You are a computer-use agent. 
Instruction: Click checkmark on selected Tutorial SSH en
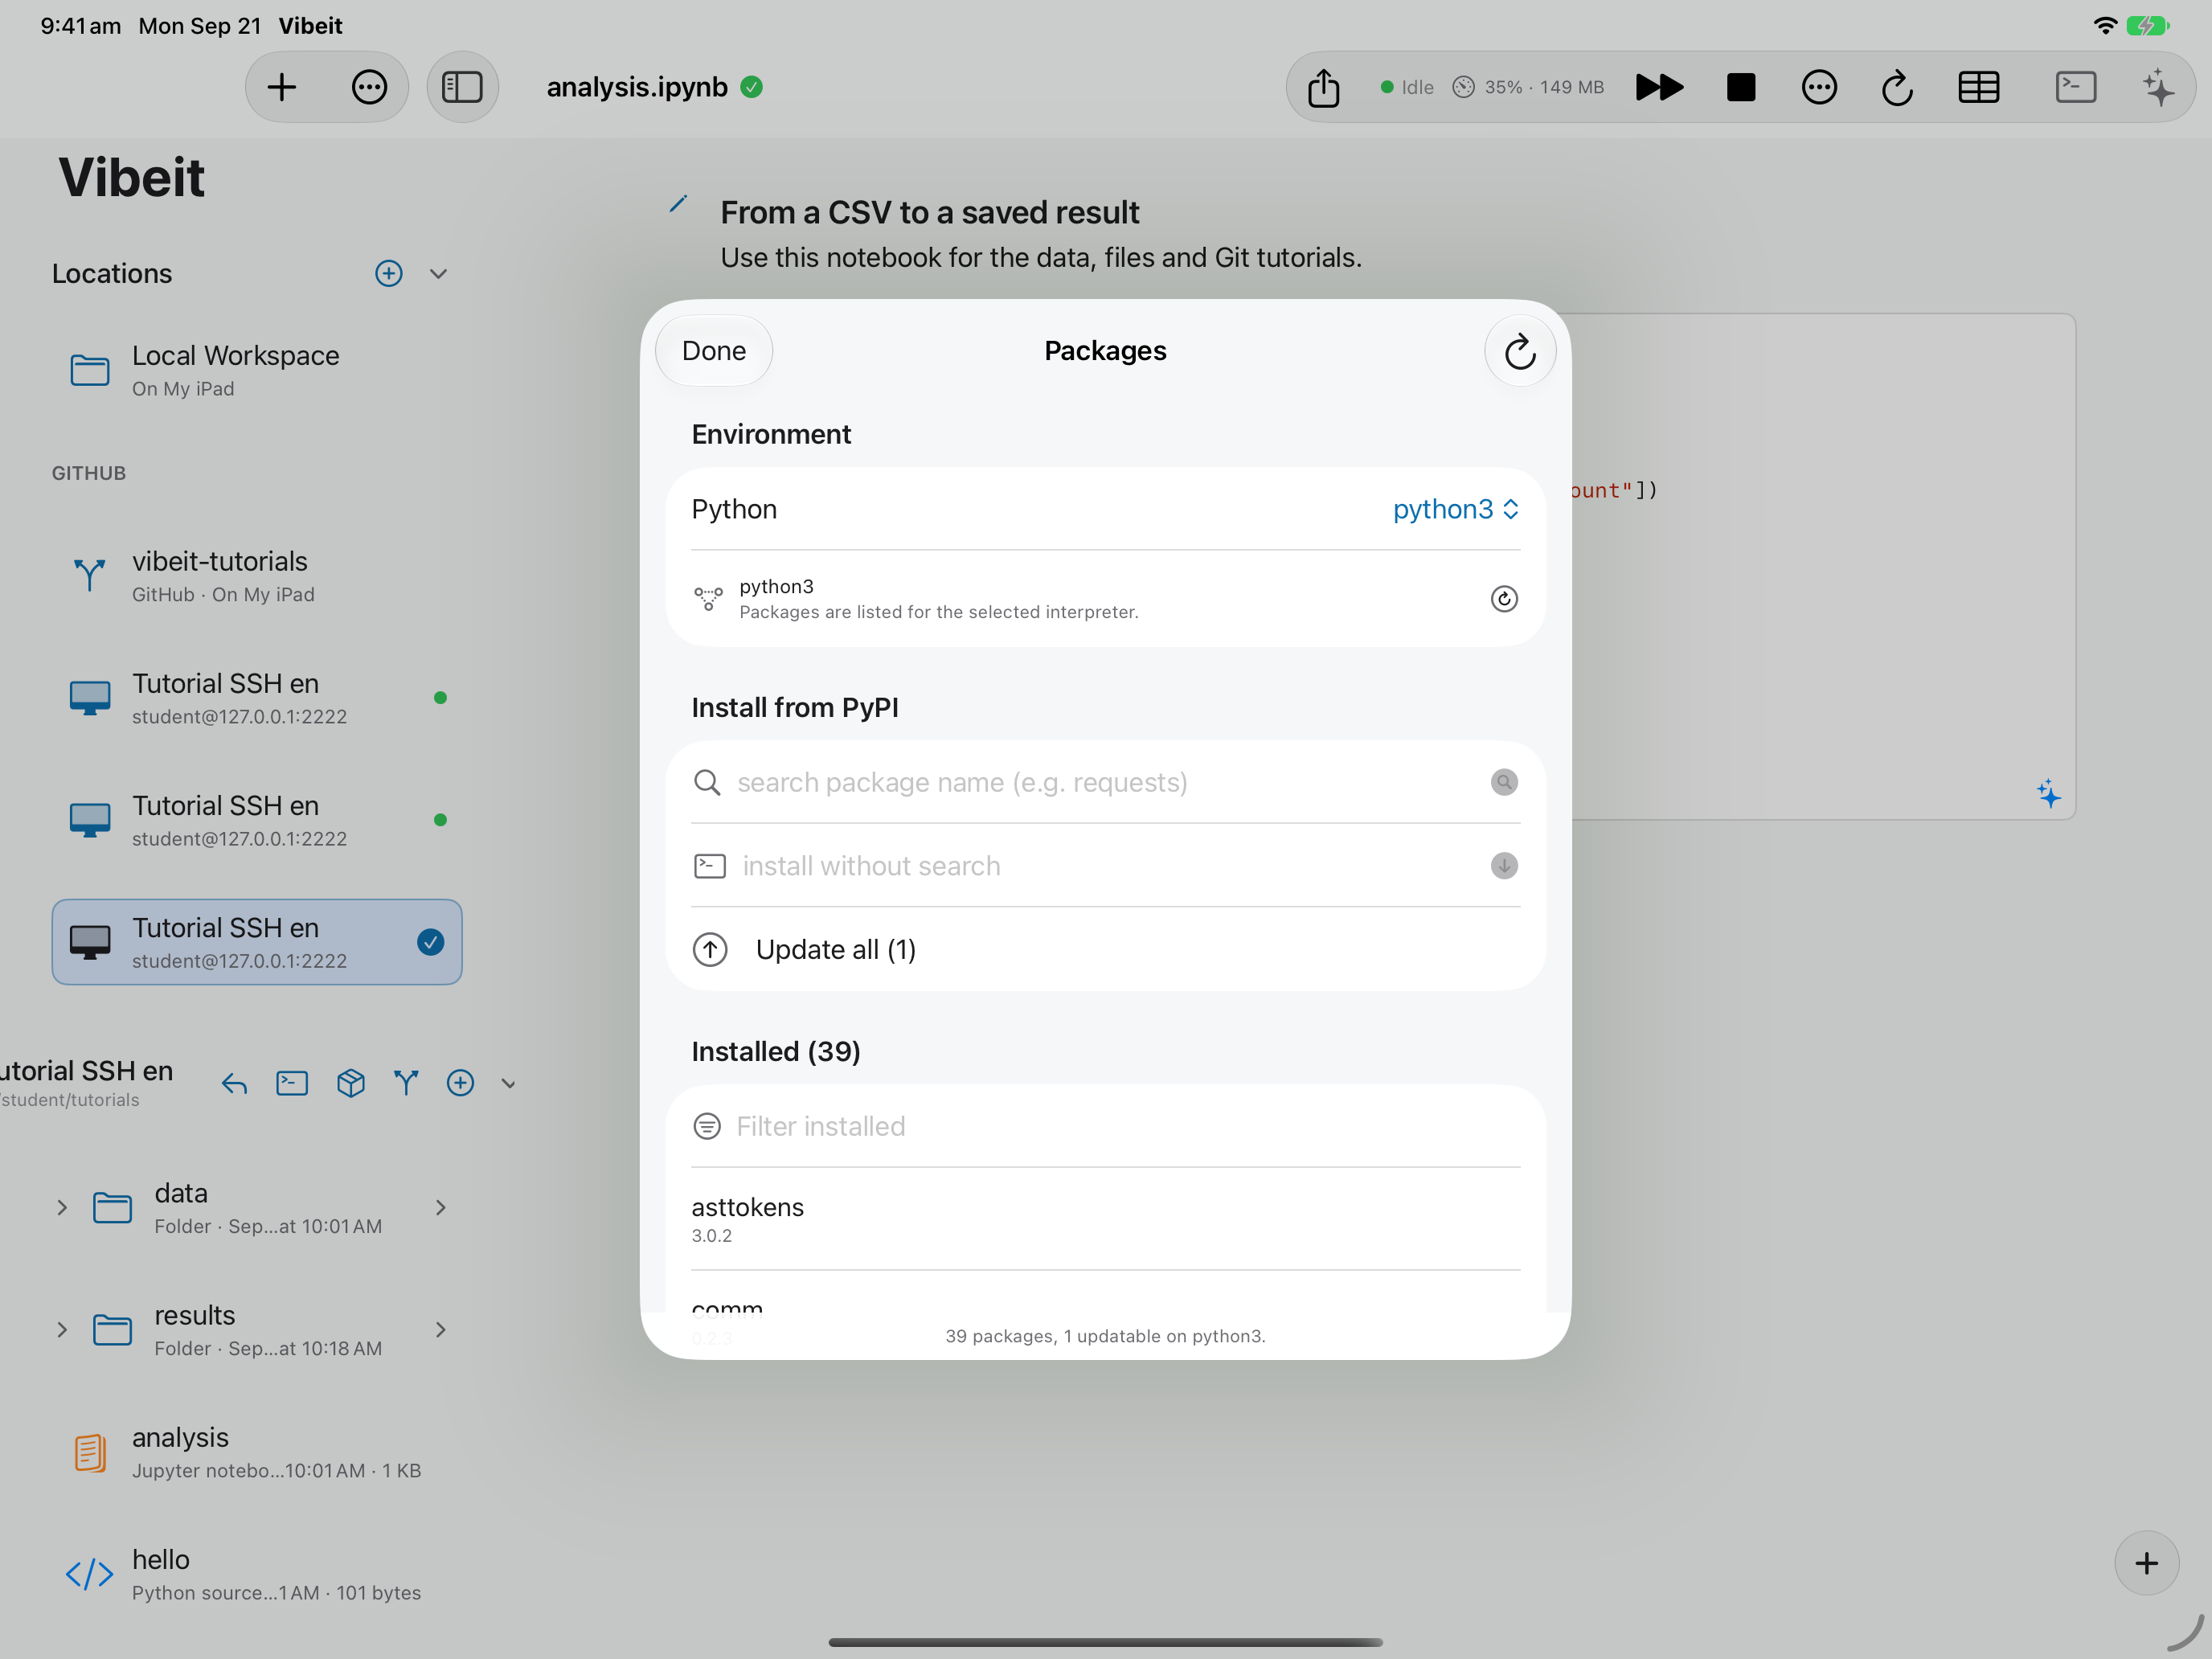(430, 942)
